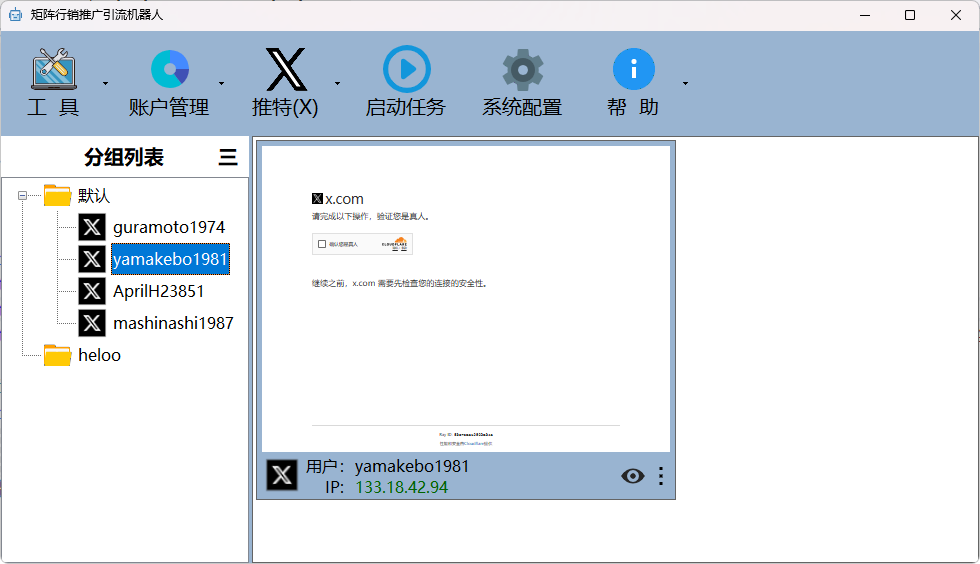The height and width of the screenshot is (564, 980).
Task: Minimize the application window
Action: click(865, 15)
